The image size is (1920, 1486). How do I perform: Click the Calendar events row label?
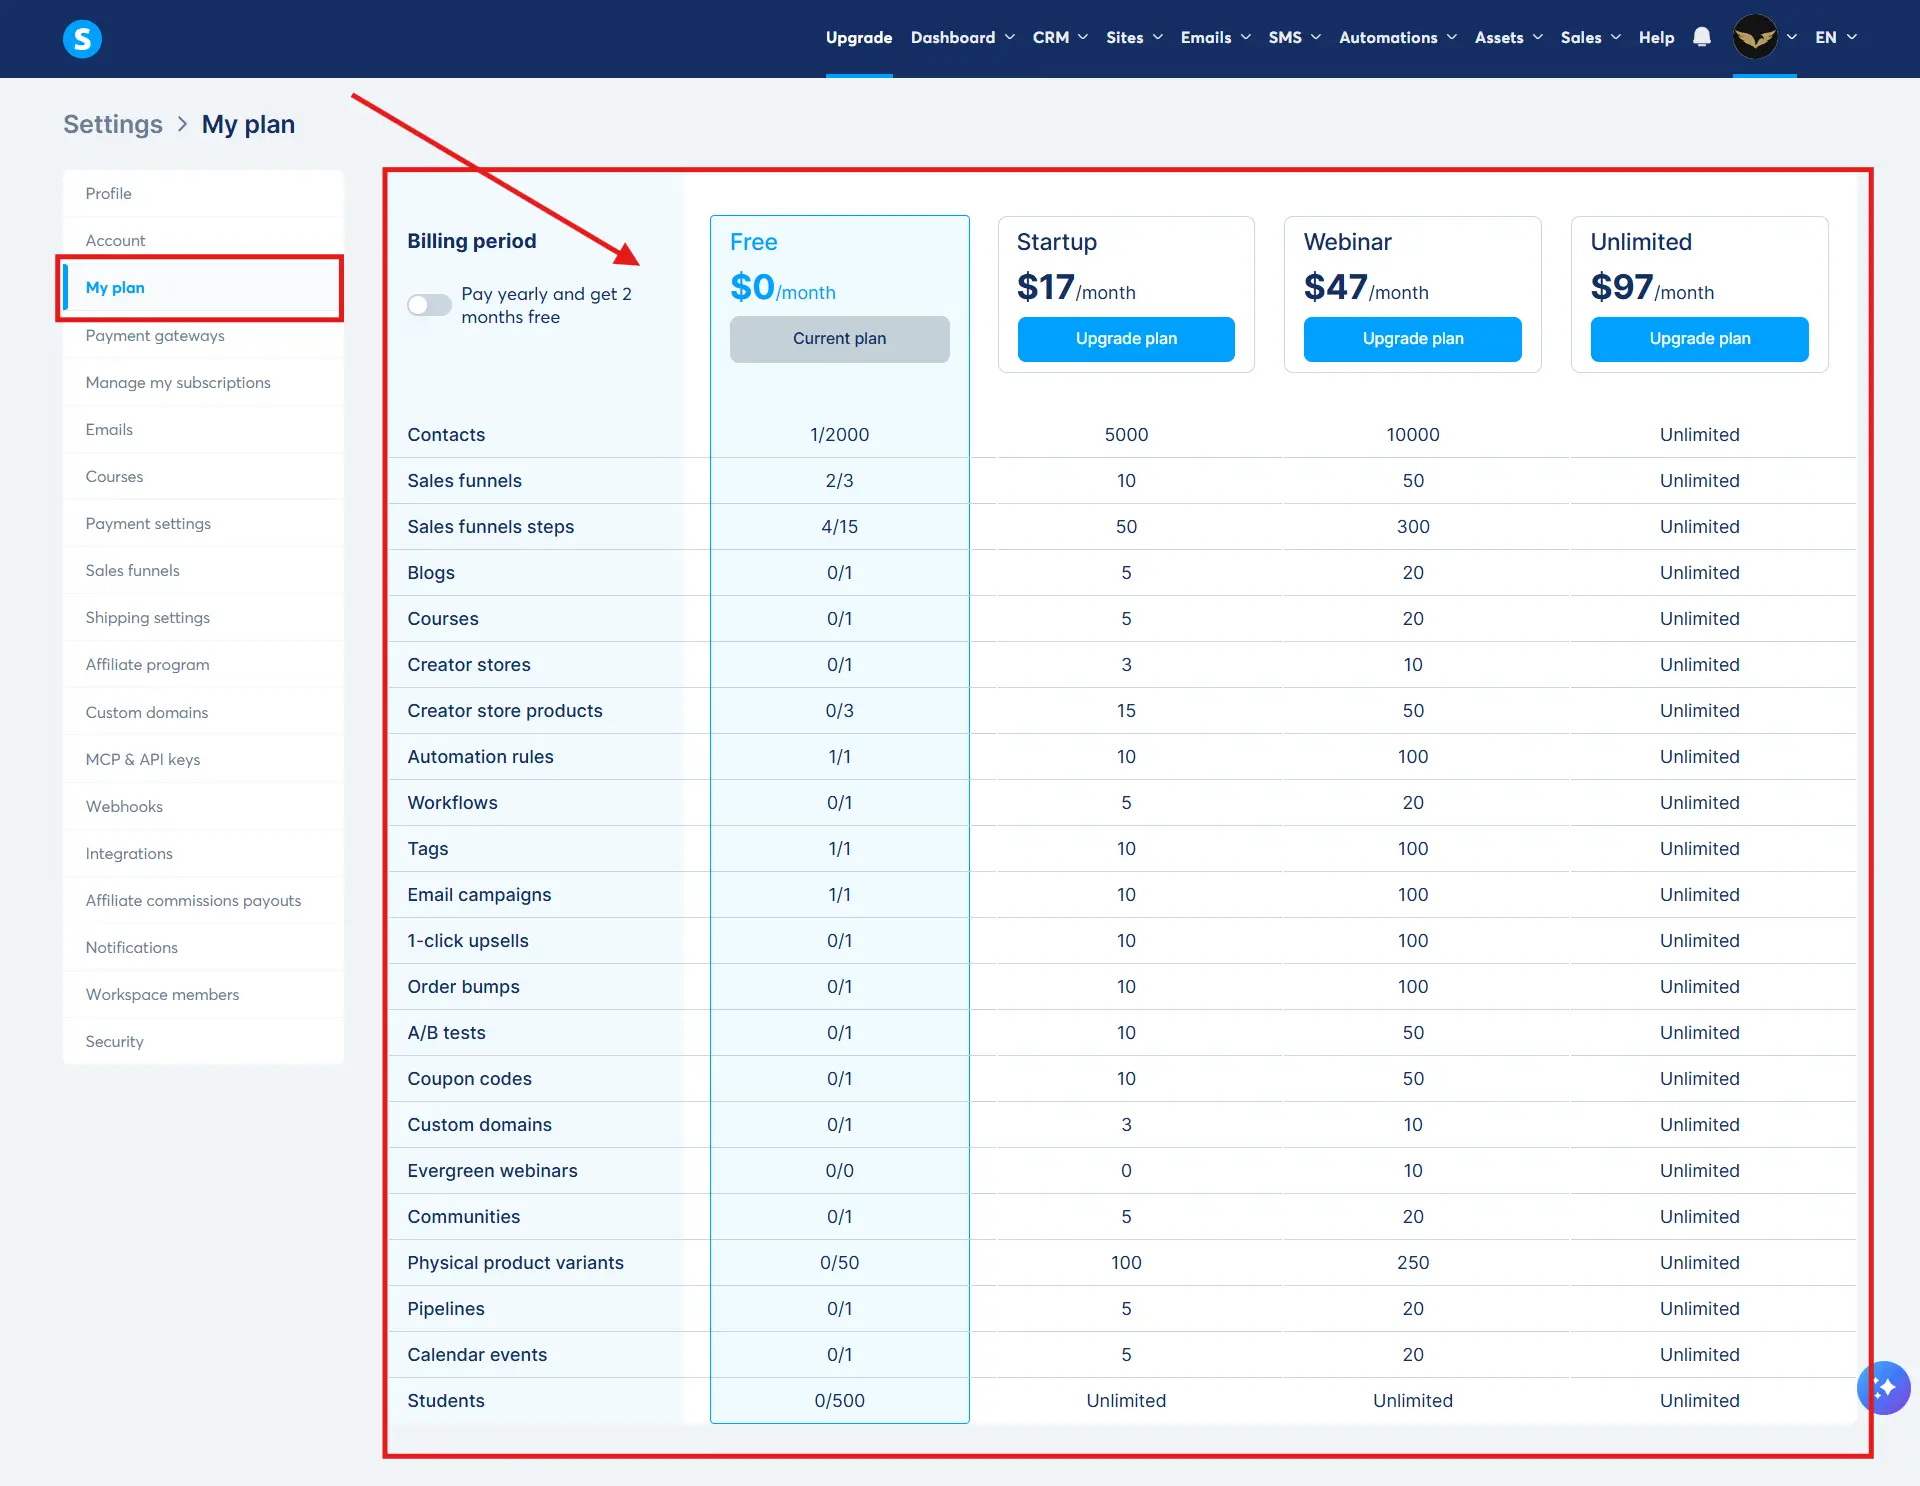[477, 1355]
